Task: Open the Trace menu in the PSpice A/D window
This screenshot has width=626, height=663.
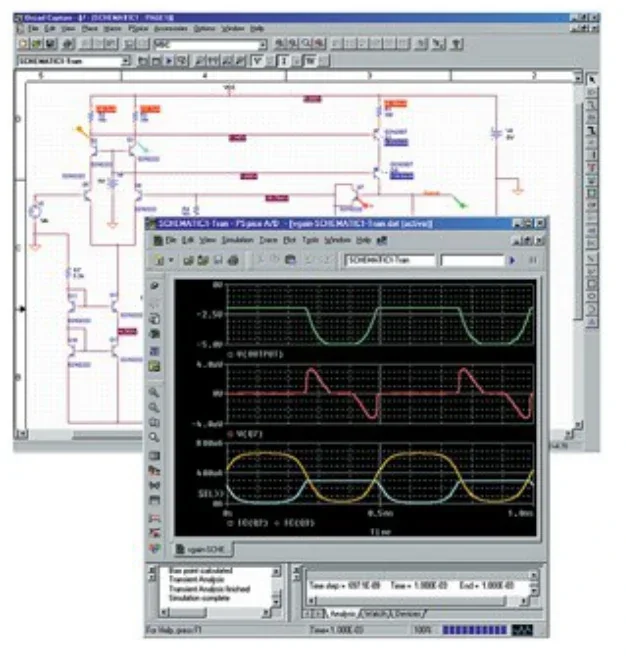Action: point(268,240)
